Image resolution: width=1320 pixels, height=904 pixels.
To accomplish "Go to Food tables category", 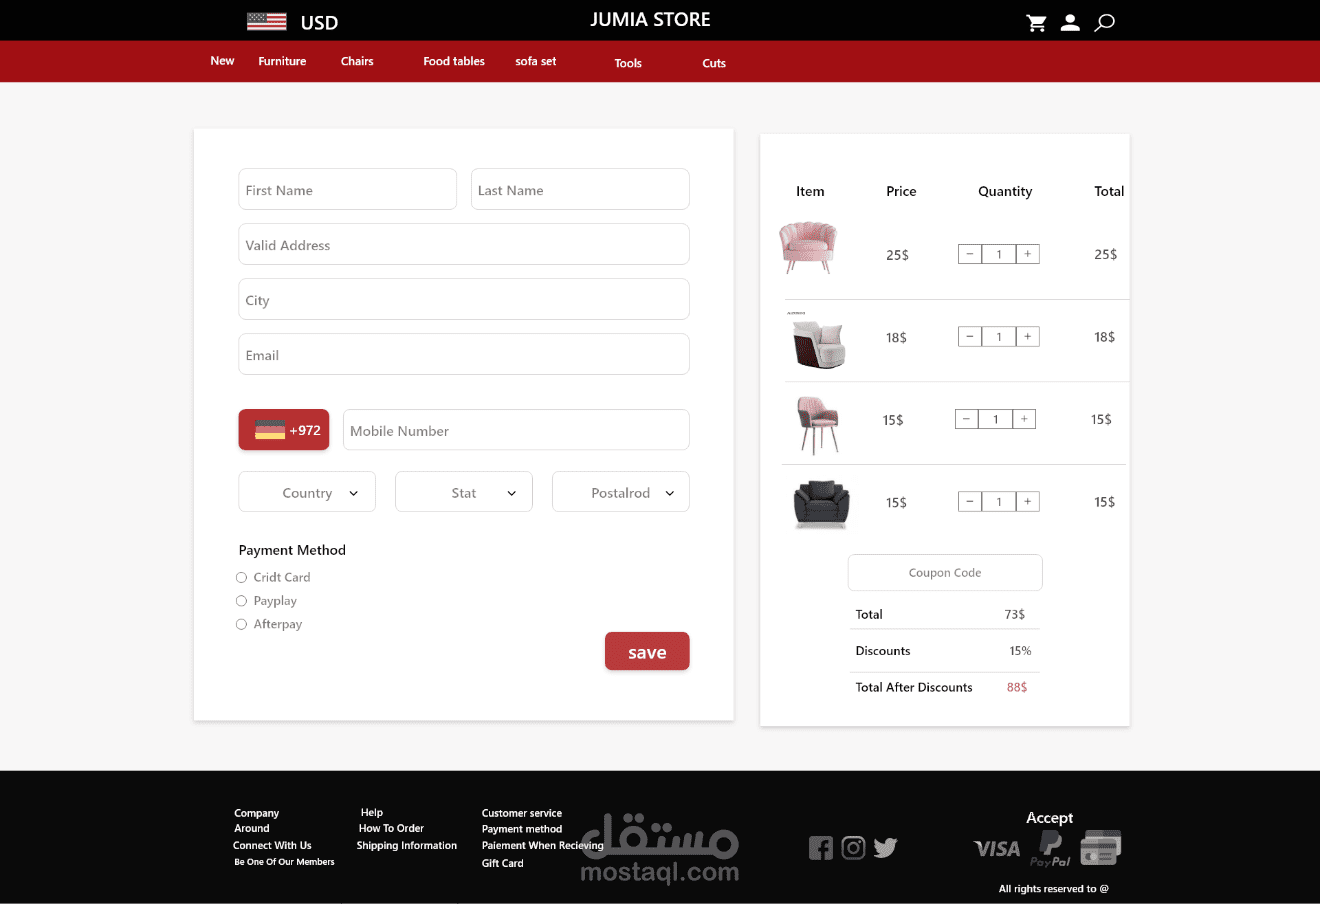I will 454,61.
